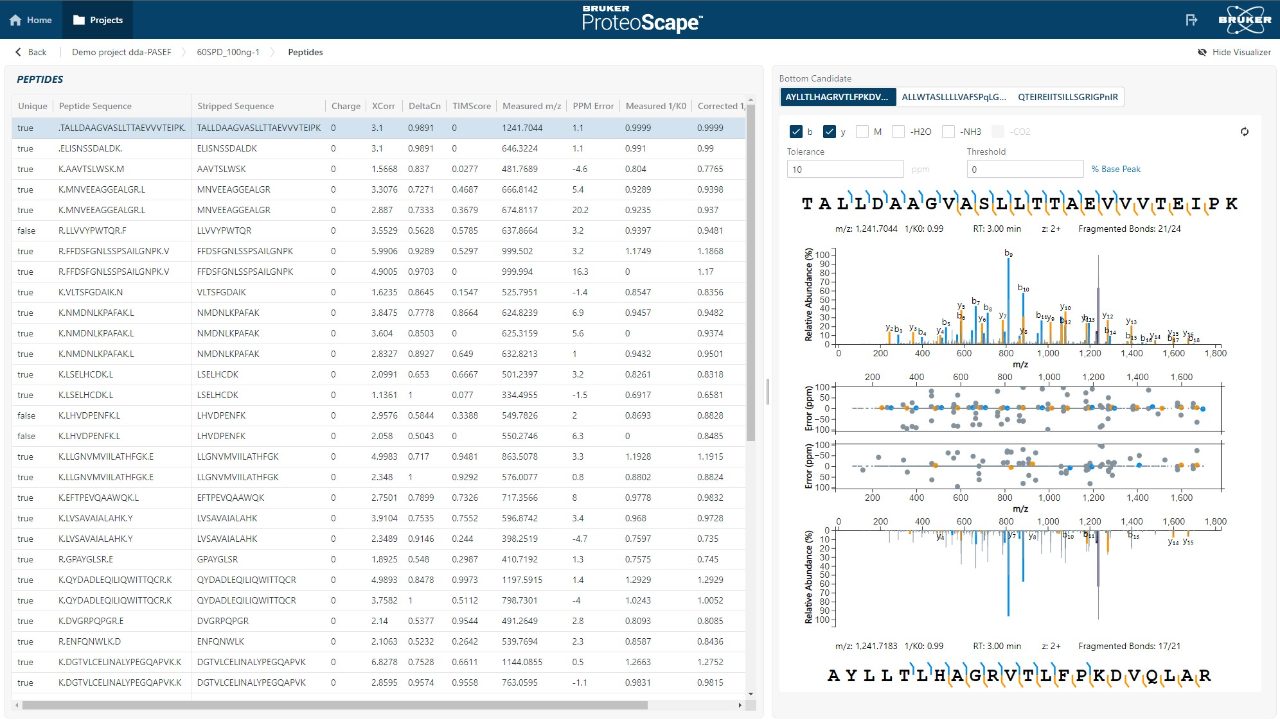Click the horizontal scrollbar of the peptide table
Viewport: 1280px width, 721px height.
[335, 705]
